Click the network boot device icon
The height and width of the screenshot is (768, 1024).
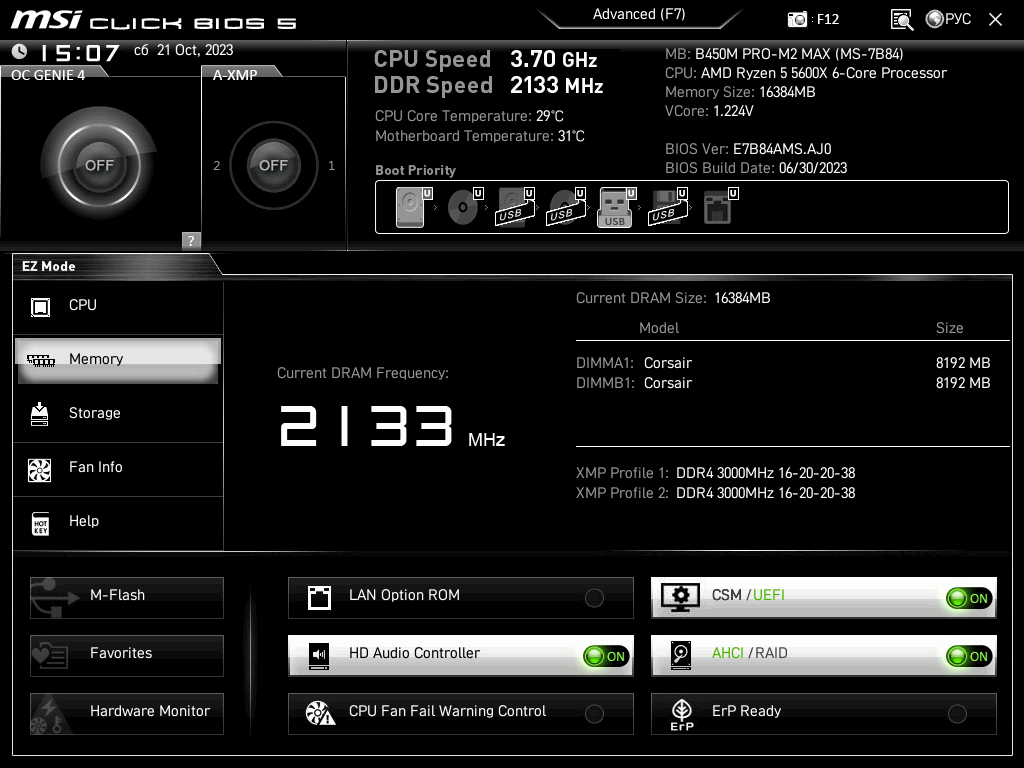tap(720, 208)
